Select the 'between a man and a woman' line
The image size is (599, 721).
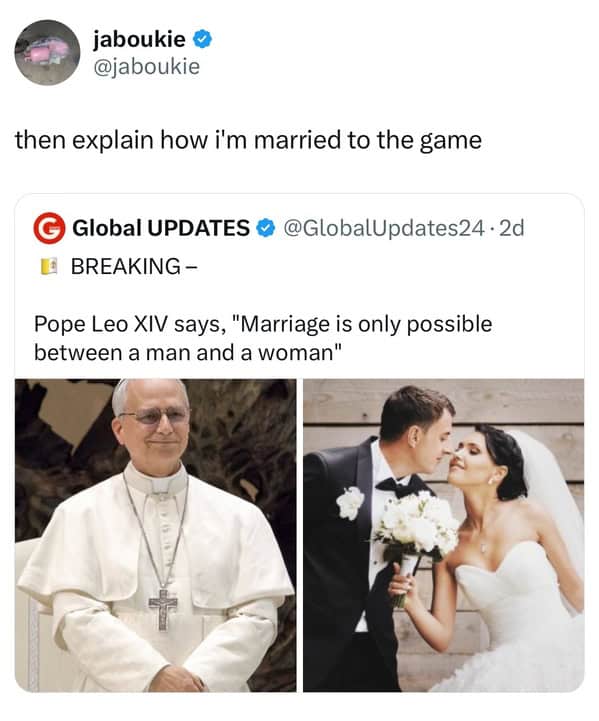(x=188, y=353)
